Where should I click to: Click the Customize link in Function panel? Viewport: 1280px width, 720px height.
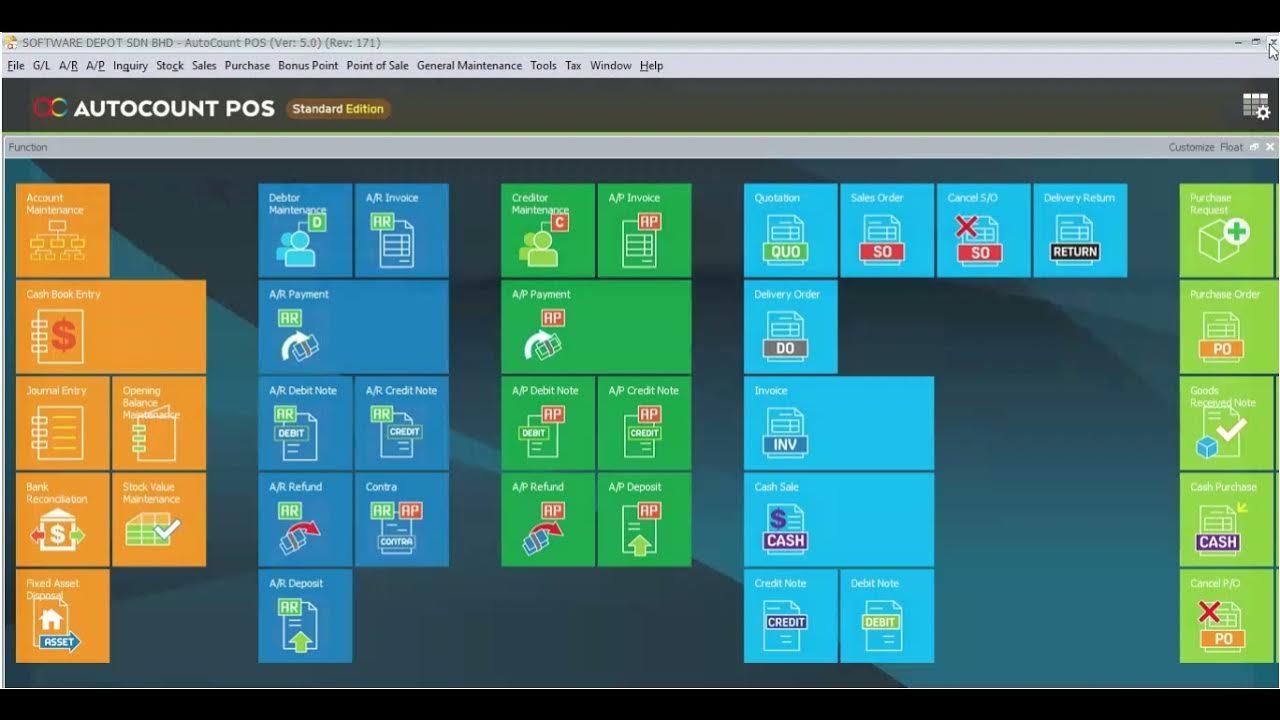tap(1191, 147)
